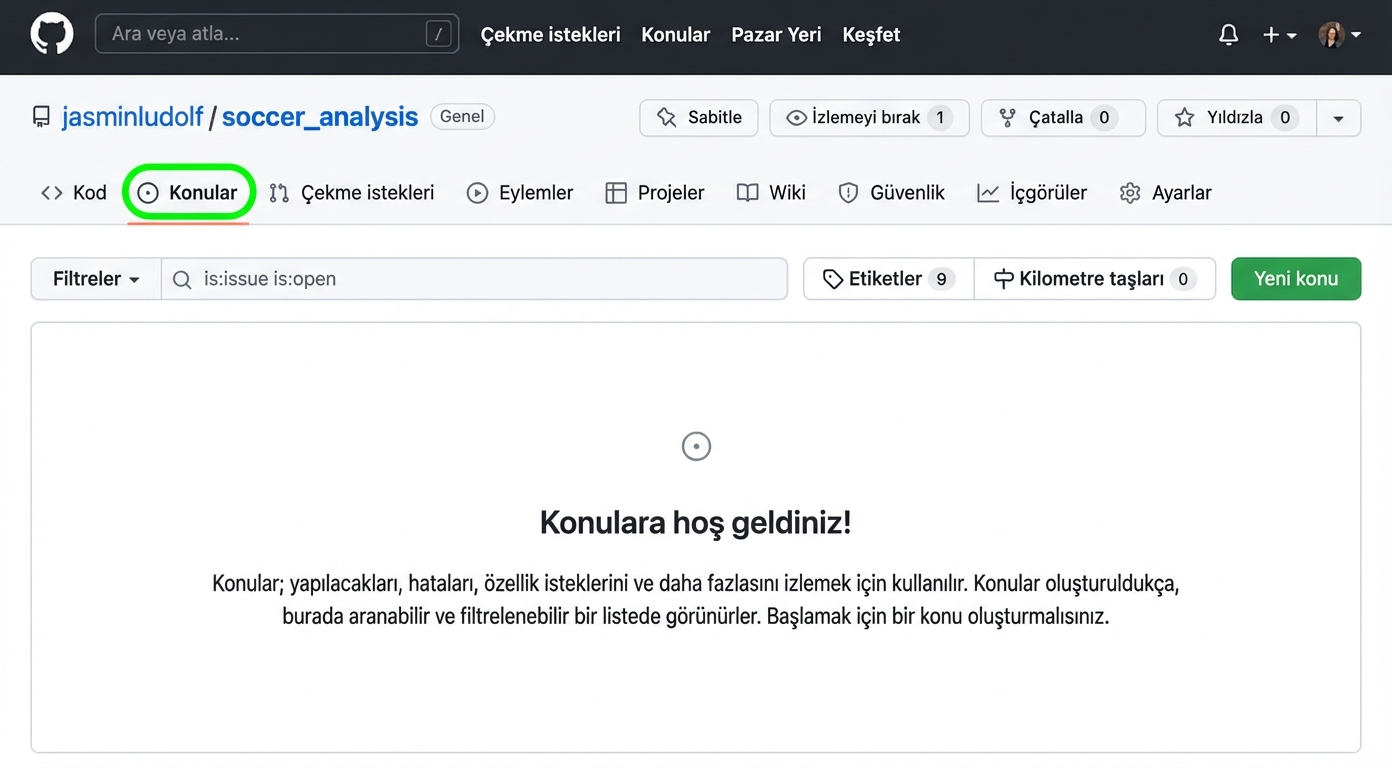This screenshot has height=768, width=1392.
Task: Toggle İzlemeyi bırak to stop watching
Action: click(x=868, y=117)
